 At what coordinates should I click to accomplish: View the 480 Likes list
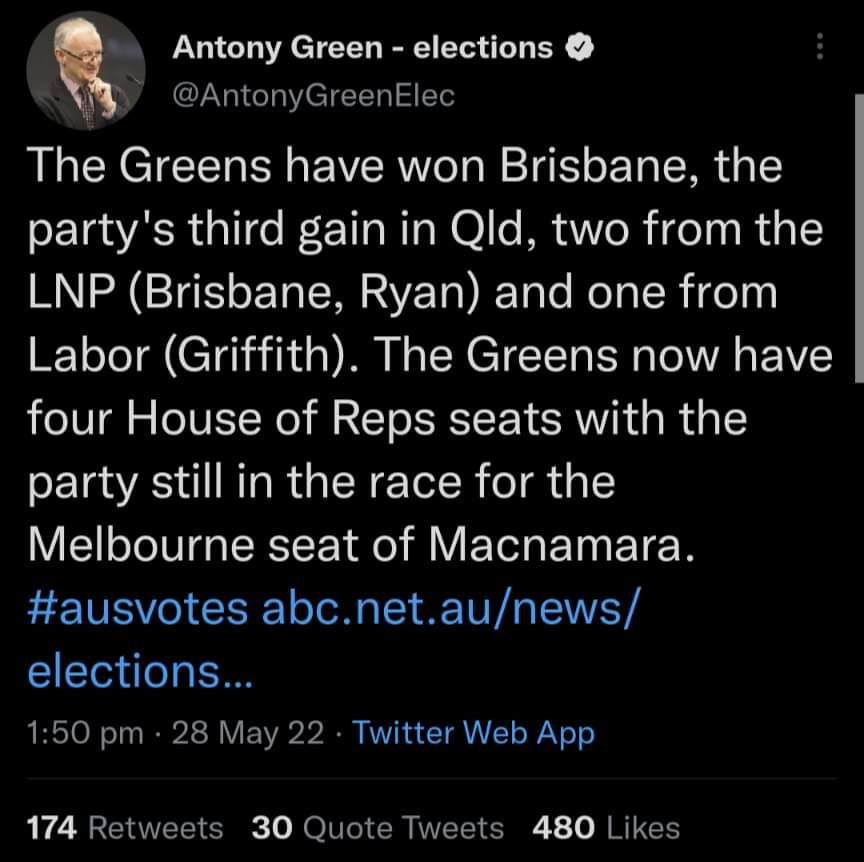click(606, 827)
